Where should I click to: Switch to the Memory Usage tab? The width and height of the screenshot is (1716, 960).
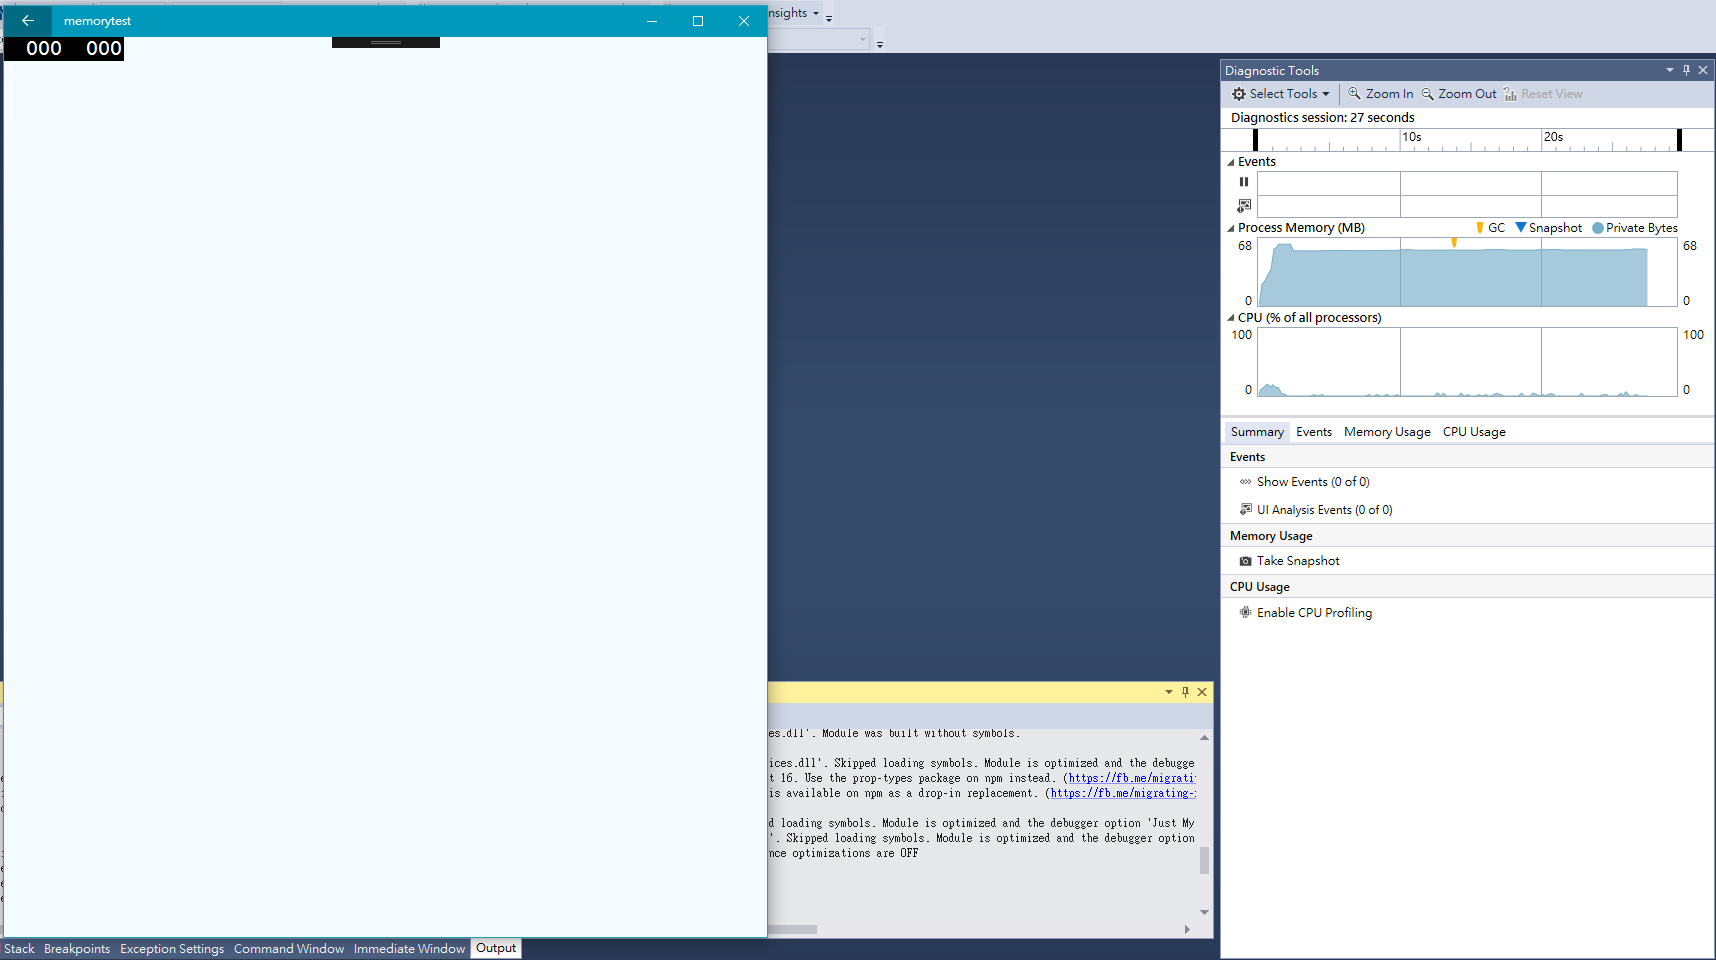[1387, 431]
